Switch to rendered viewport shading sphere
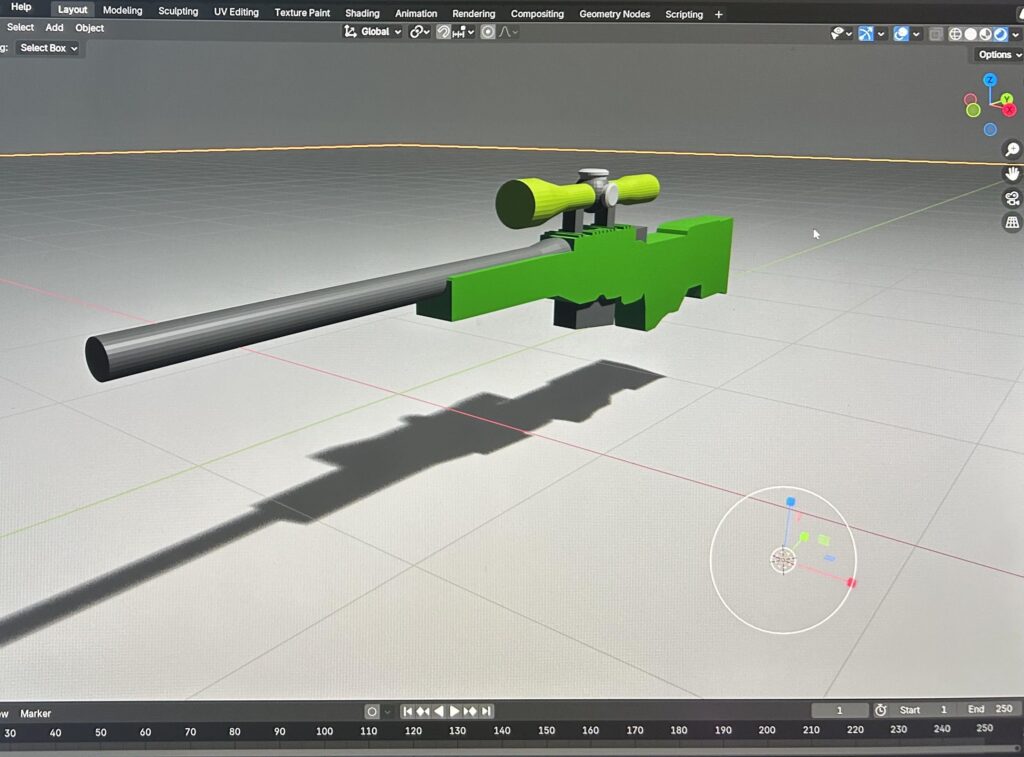The height and width of the screenshot is (757, 1024). 999,33
